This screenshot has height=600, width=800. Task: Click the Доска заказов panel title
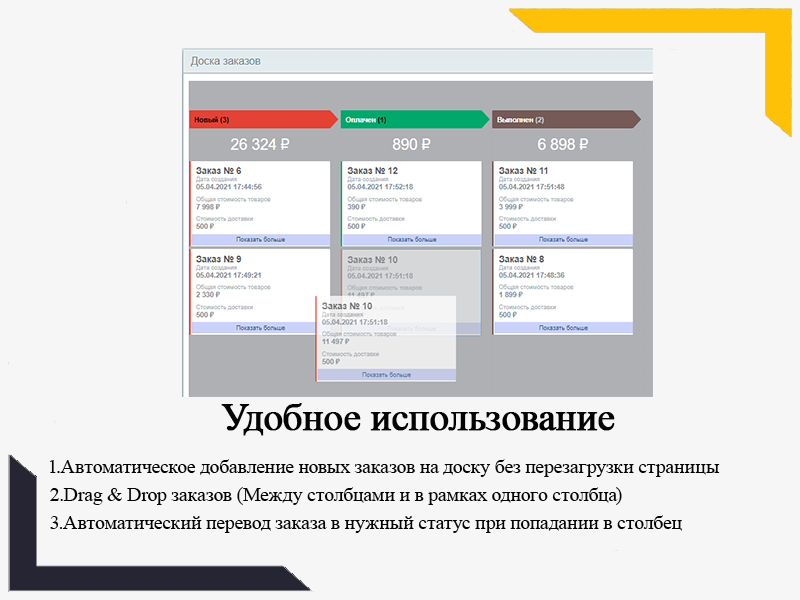point(226,61)
